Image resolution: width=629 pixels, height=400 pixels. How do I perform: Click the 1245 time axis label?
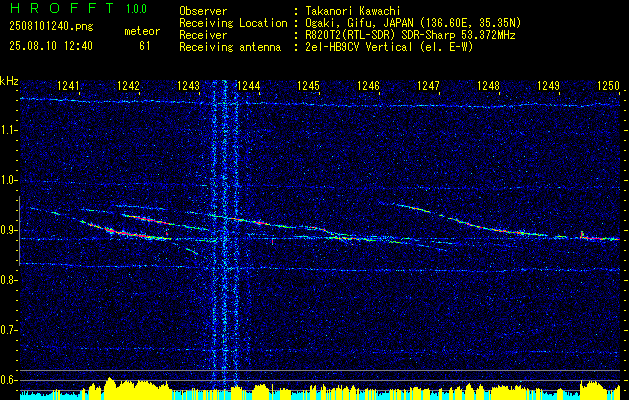308,85
